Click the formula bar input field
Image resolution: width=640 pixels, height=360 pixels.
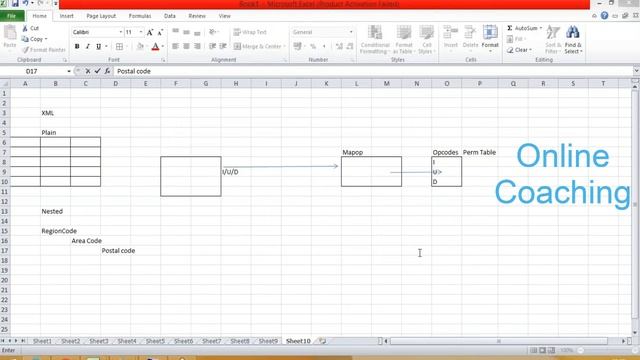372,71
